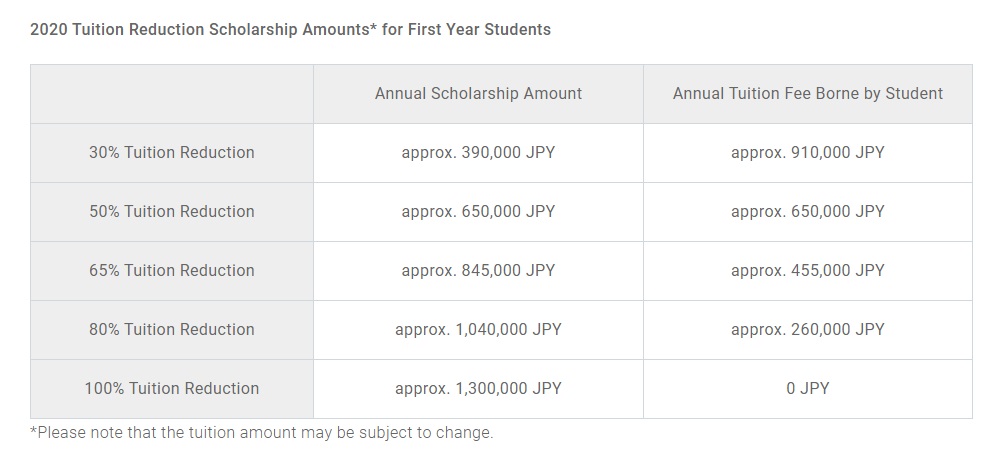Click the 100% Tuition Reduction row label
988x456 pixels.
pos(172,389)
